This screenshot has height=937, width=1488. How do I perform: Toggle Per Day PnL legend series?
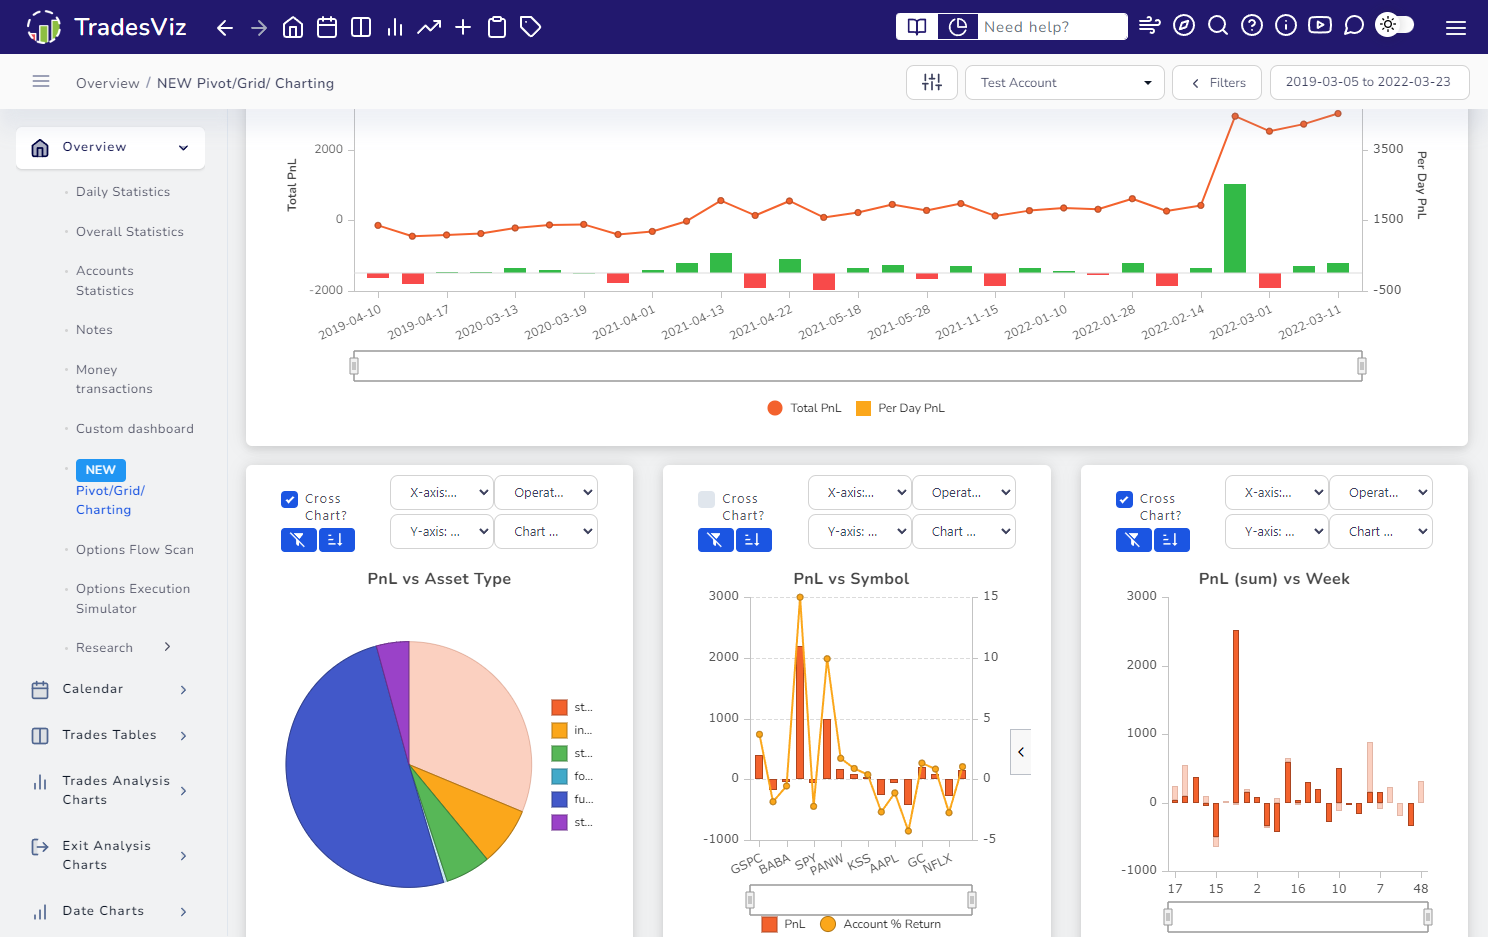coord(901,408)
